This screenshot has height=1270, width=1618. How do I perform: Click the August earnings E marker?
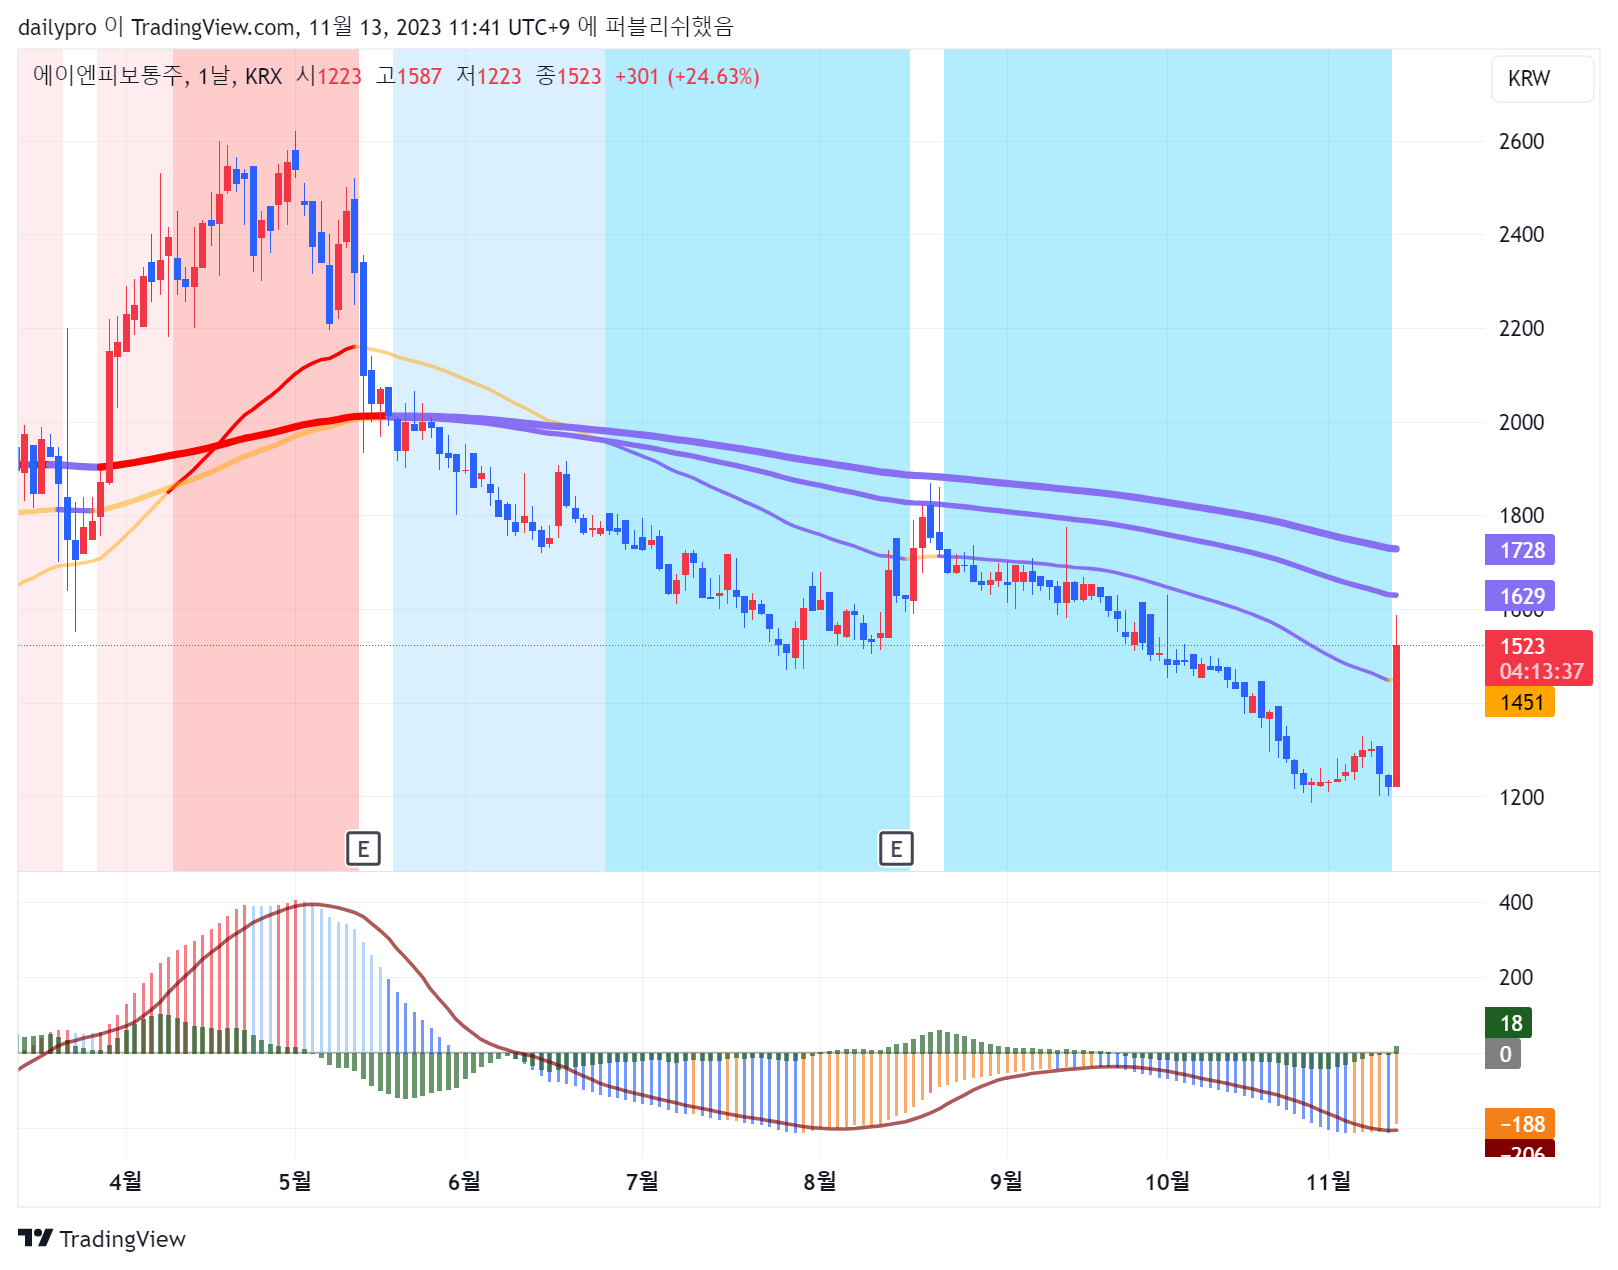click(896, 849)
